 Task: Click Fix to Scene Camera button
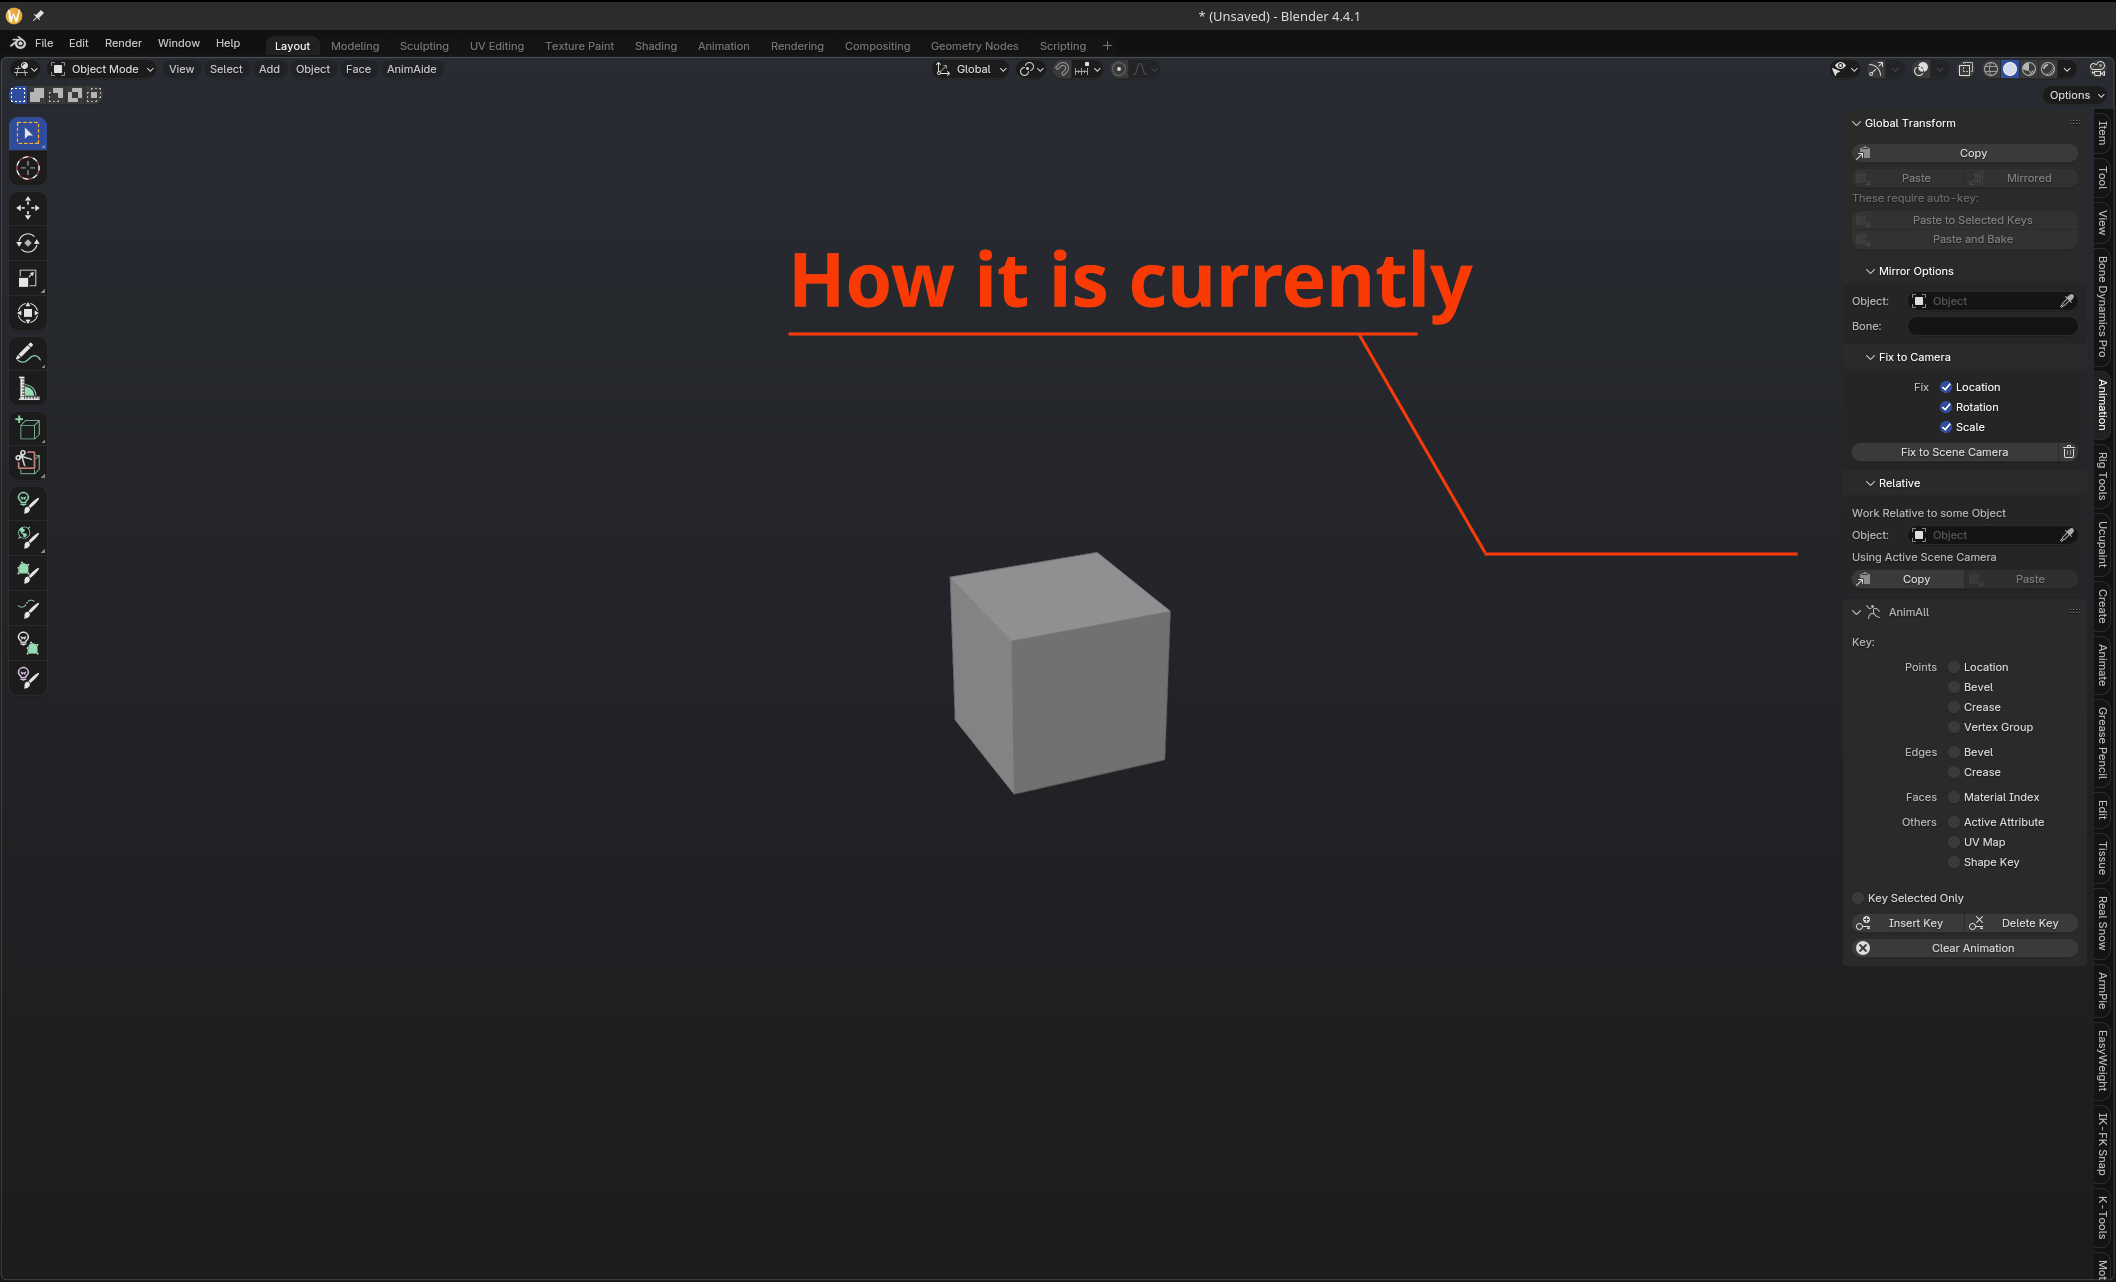coord(1954,452)
